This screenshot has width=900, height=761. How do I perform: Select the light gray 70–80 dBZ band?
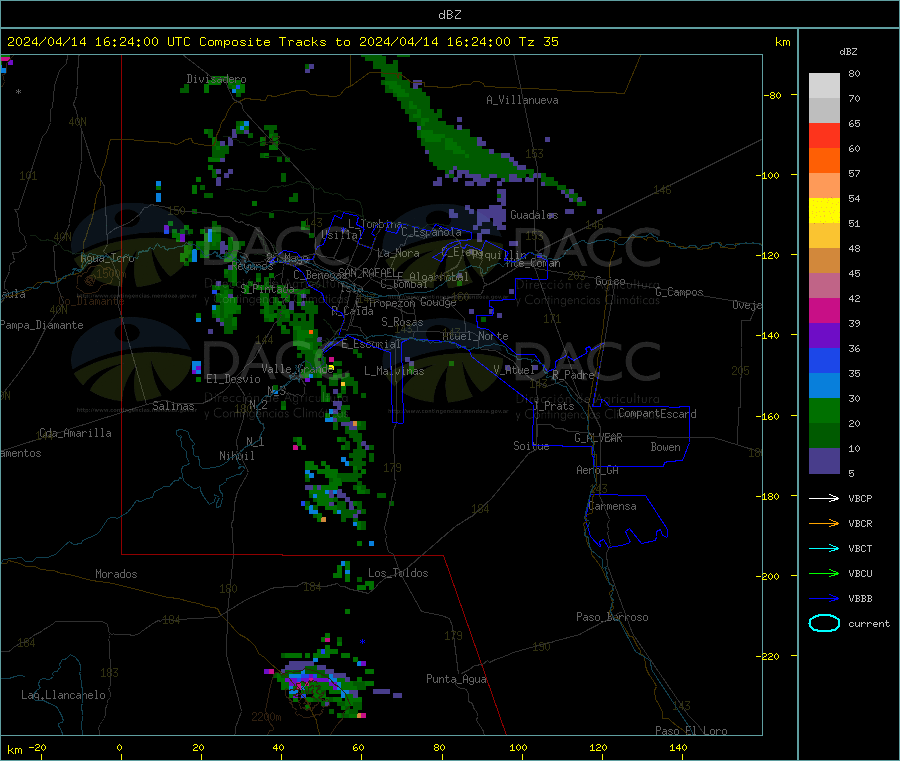[x=824, y=86]
